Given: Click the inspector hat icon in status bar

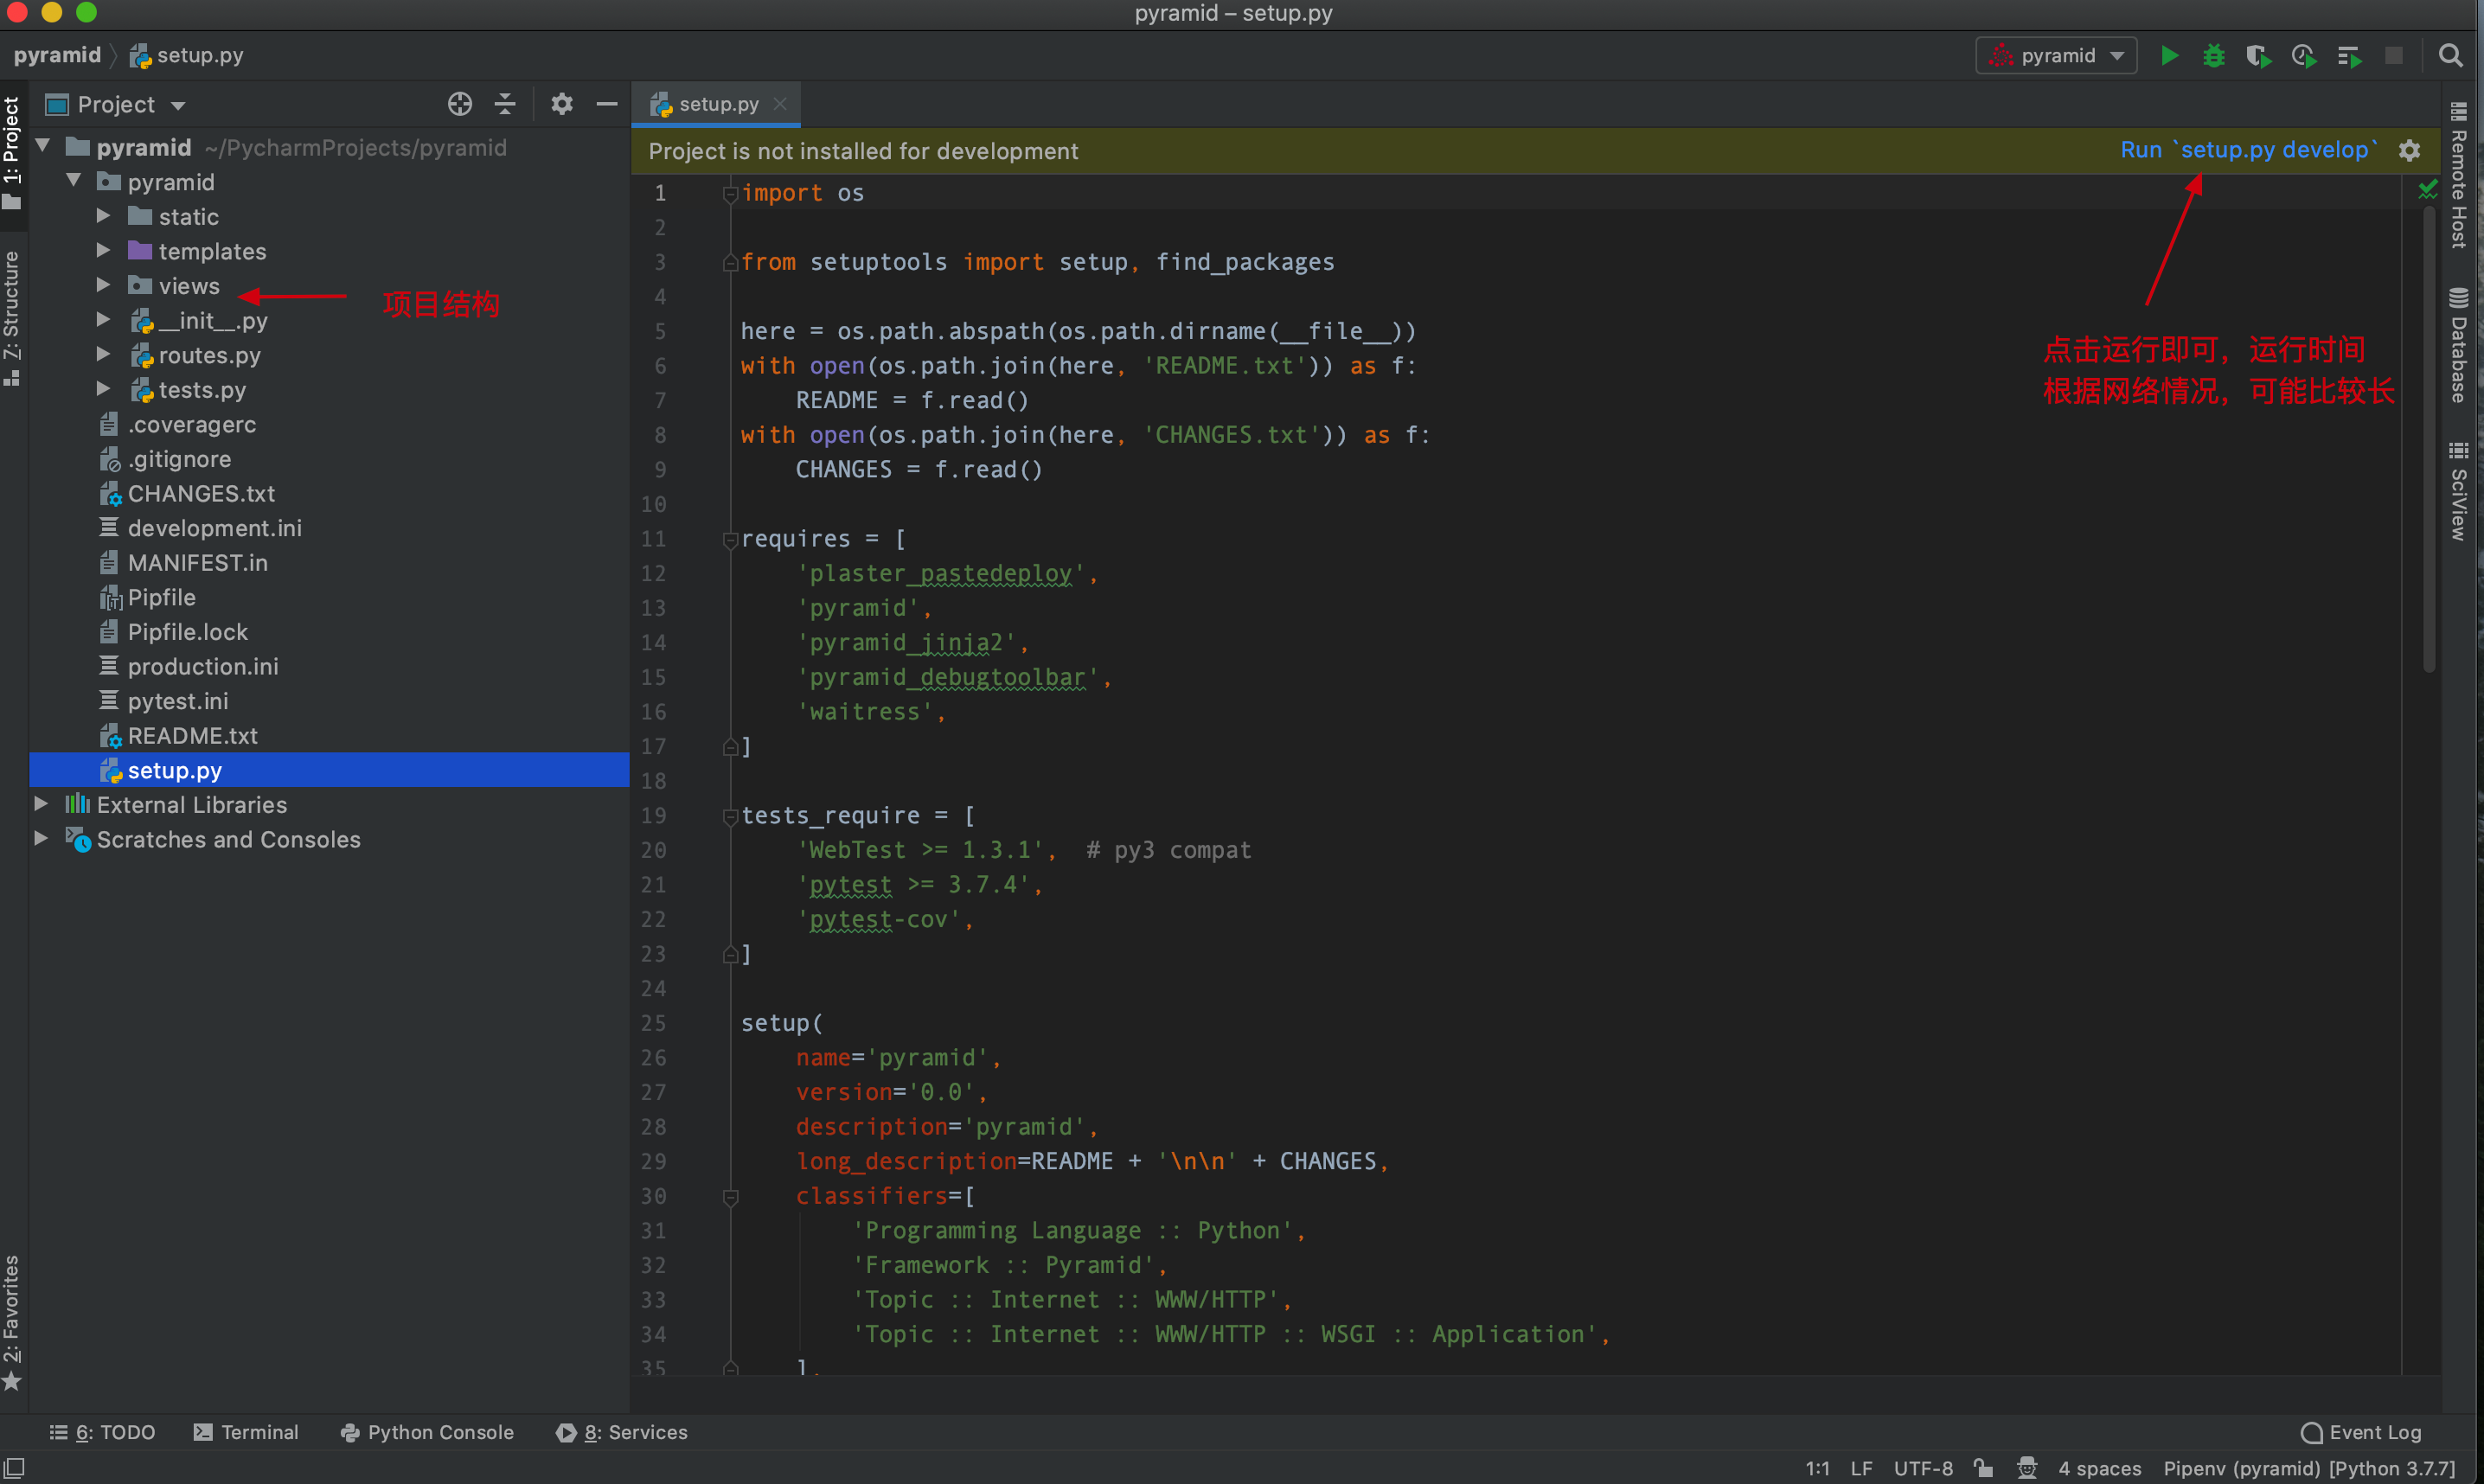Looking at the screenshot, I should (x=2027, y=1468).
